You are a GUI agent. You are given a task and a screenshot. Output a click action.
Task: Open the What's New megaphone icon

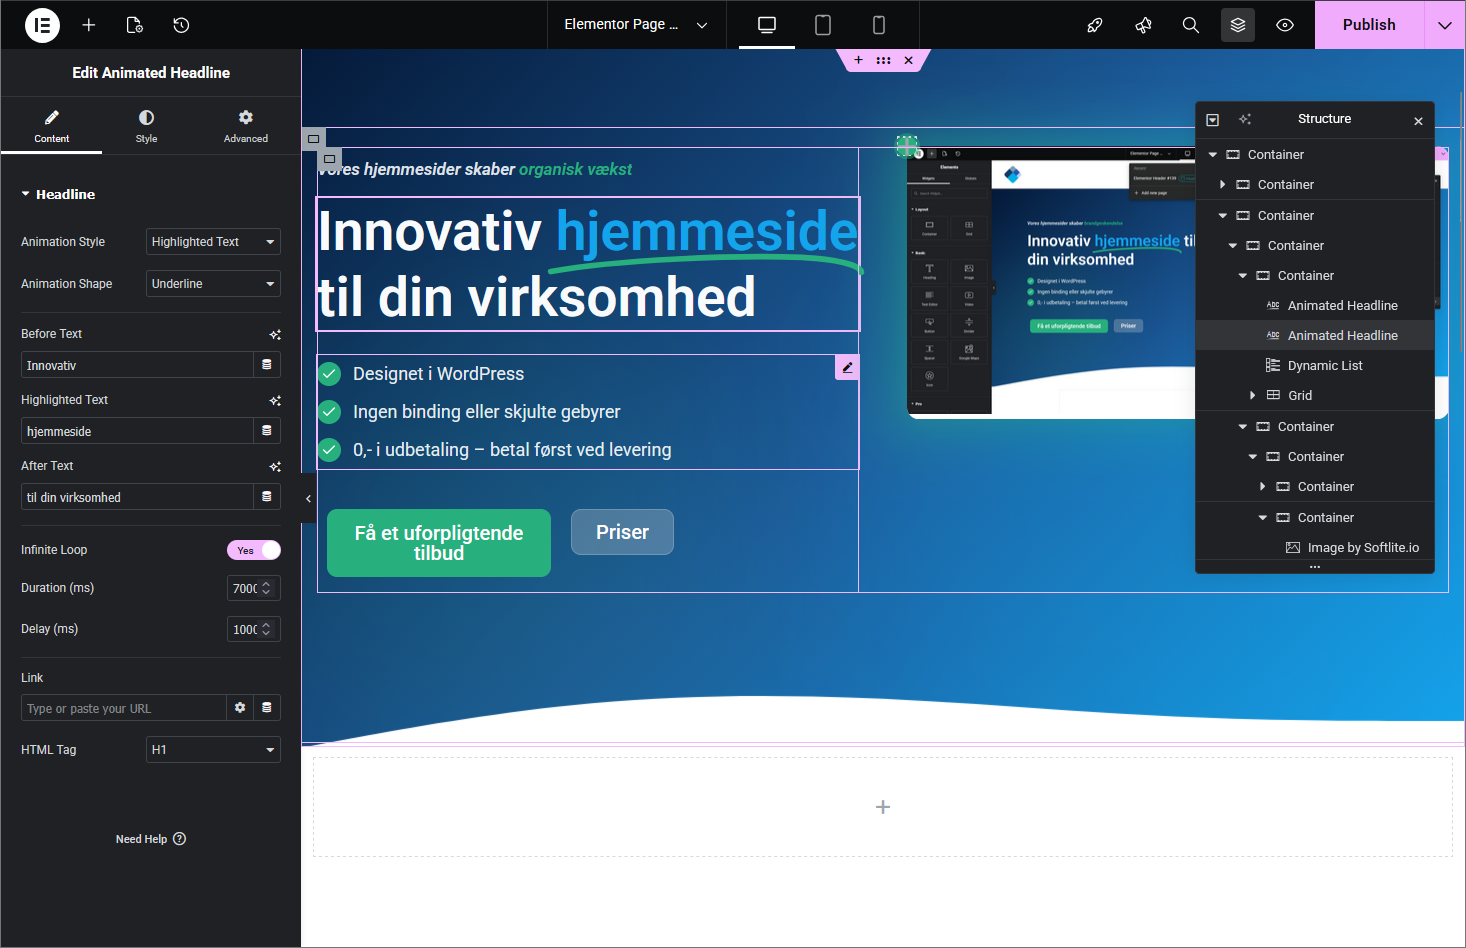pos(1143,25)
